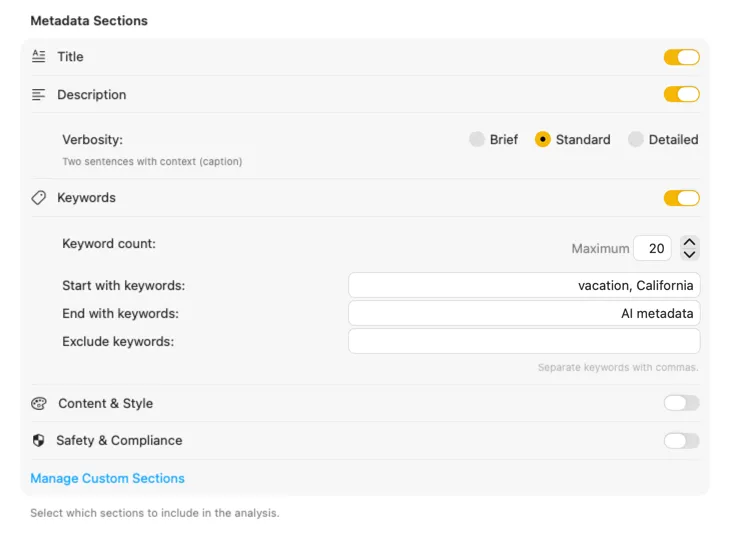This screenshot has height=550, width=730.
Task: Click the maximum keyword count field
Action: coord(653,248)
